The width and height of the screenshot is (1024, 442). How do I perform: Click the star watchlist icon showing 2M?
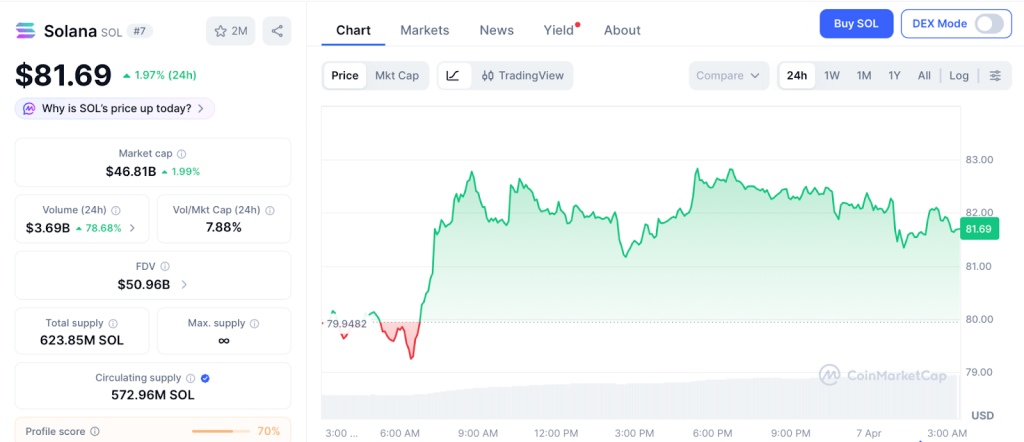coord(230,31)
